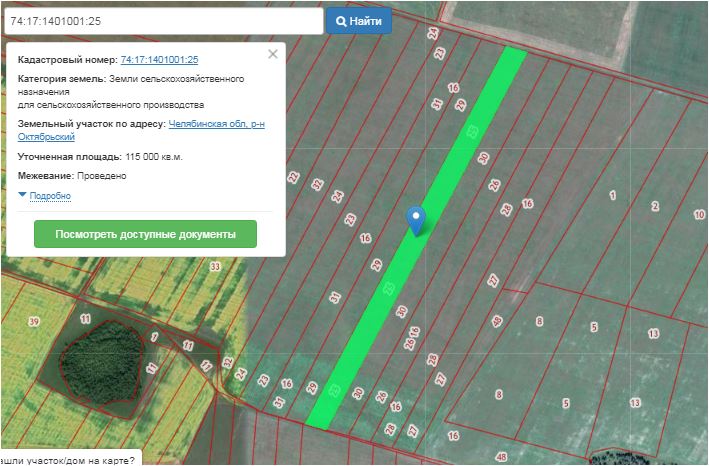This screenshot has width=709, height=466.
Task: Click the blue map location pin
Action: click(x=416, y=219)
